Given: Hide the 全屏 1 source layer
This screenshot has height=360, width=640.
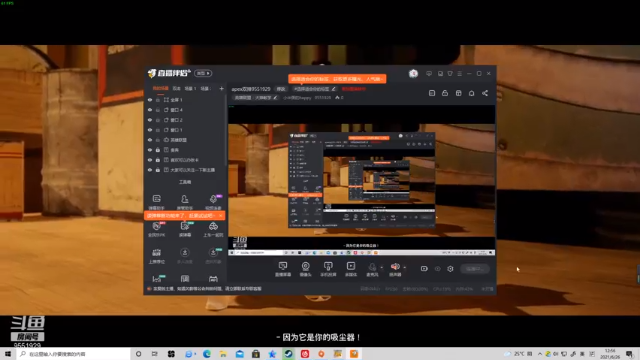Looking at the screenshot, I should (150, 100).
